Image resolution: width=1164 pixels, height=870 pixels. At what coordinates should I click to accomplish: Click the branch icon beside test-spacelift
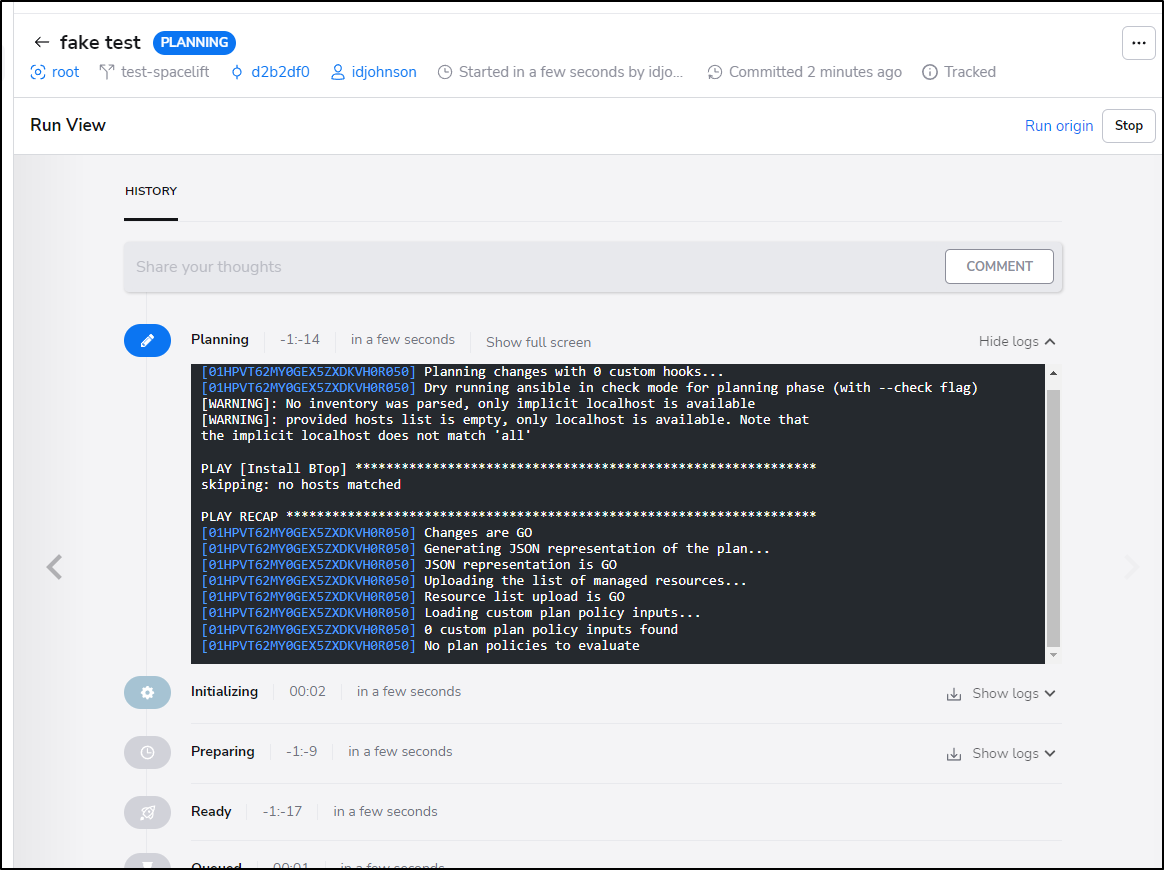(107, 72)
